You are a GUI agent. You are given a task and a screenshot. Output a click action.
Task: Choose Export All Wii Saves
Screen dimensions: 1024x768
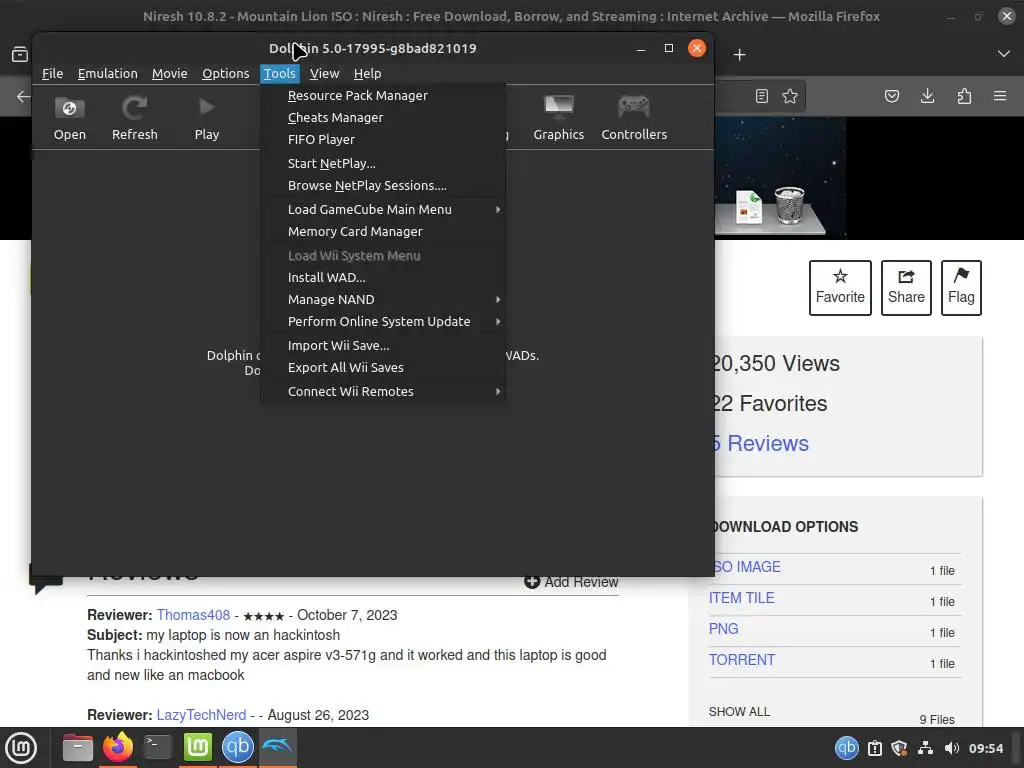click(x=383, y=368)
